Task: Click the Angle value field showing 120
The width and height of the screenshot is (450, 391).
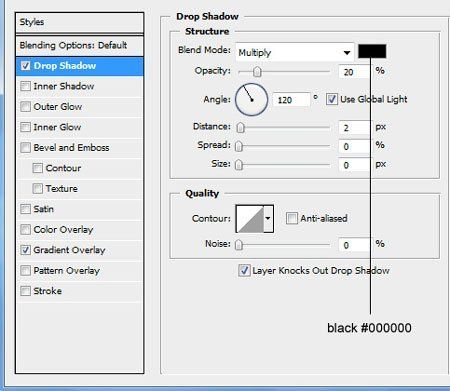Action: [291, 100]
